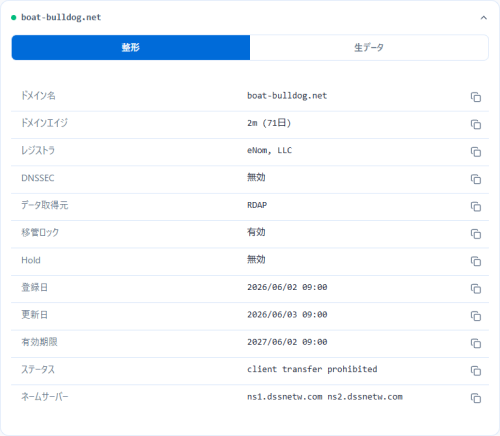
Task: Select the 有効 value in 移管ロック row
Action: [x=256, y=232]
